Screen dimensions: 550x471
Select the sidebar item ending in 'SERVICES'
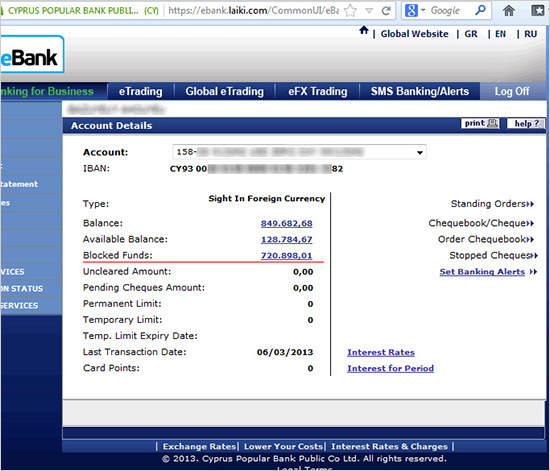31,305
